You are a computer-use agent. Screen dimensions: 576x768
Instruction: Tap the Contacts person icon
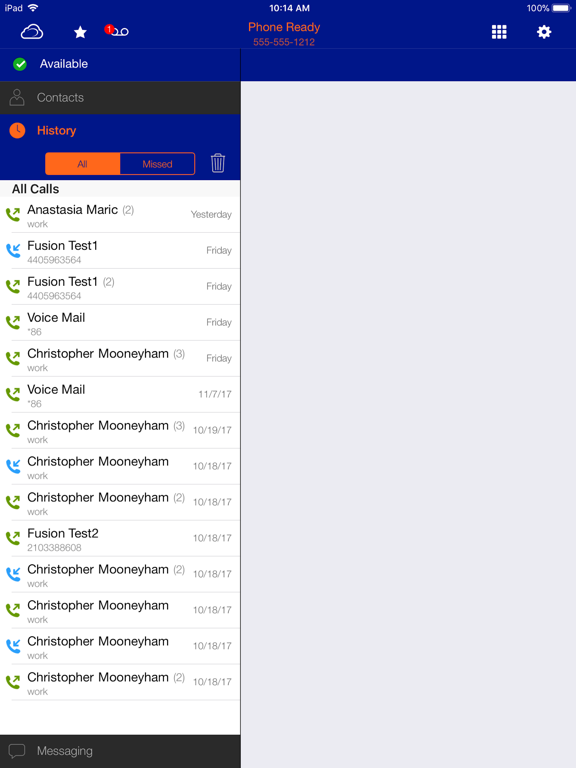coord(17,97)
